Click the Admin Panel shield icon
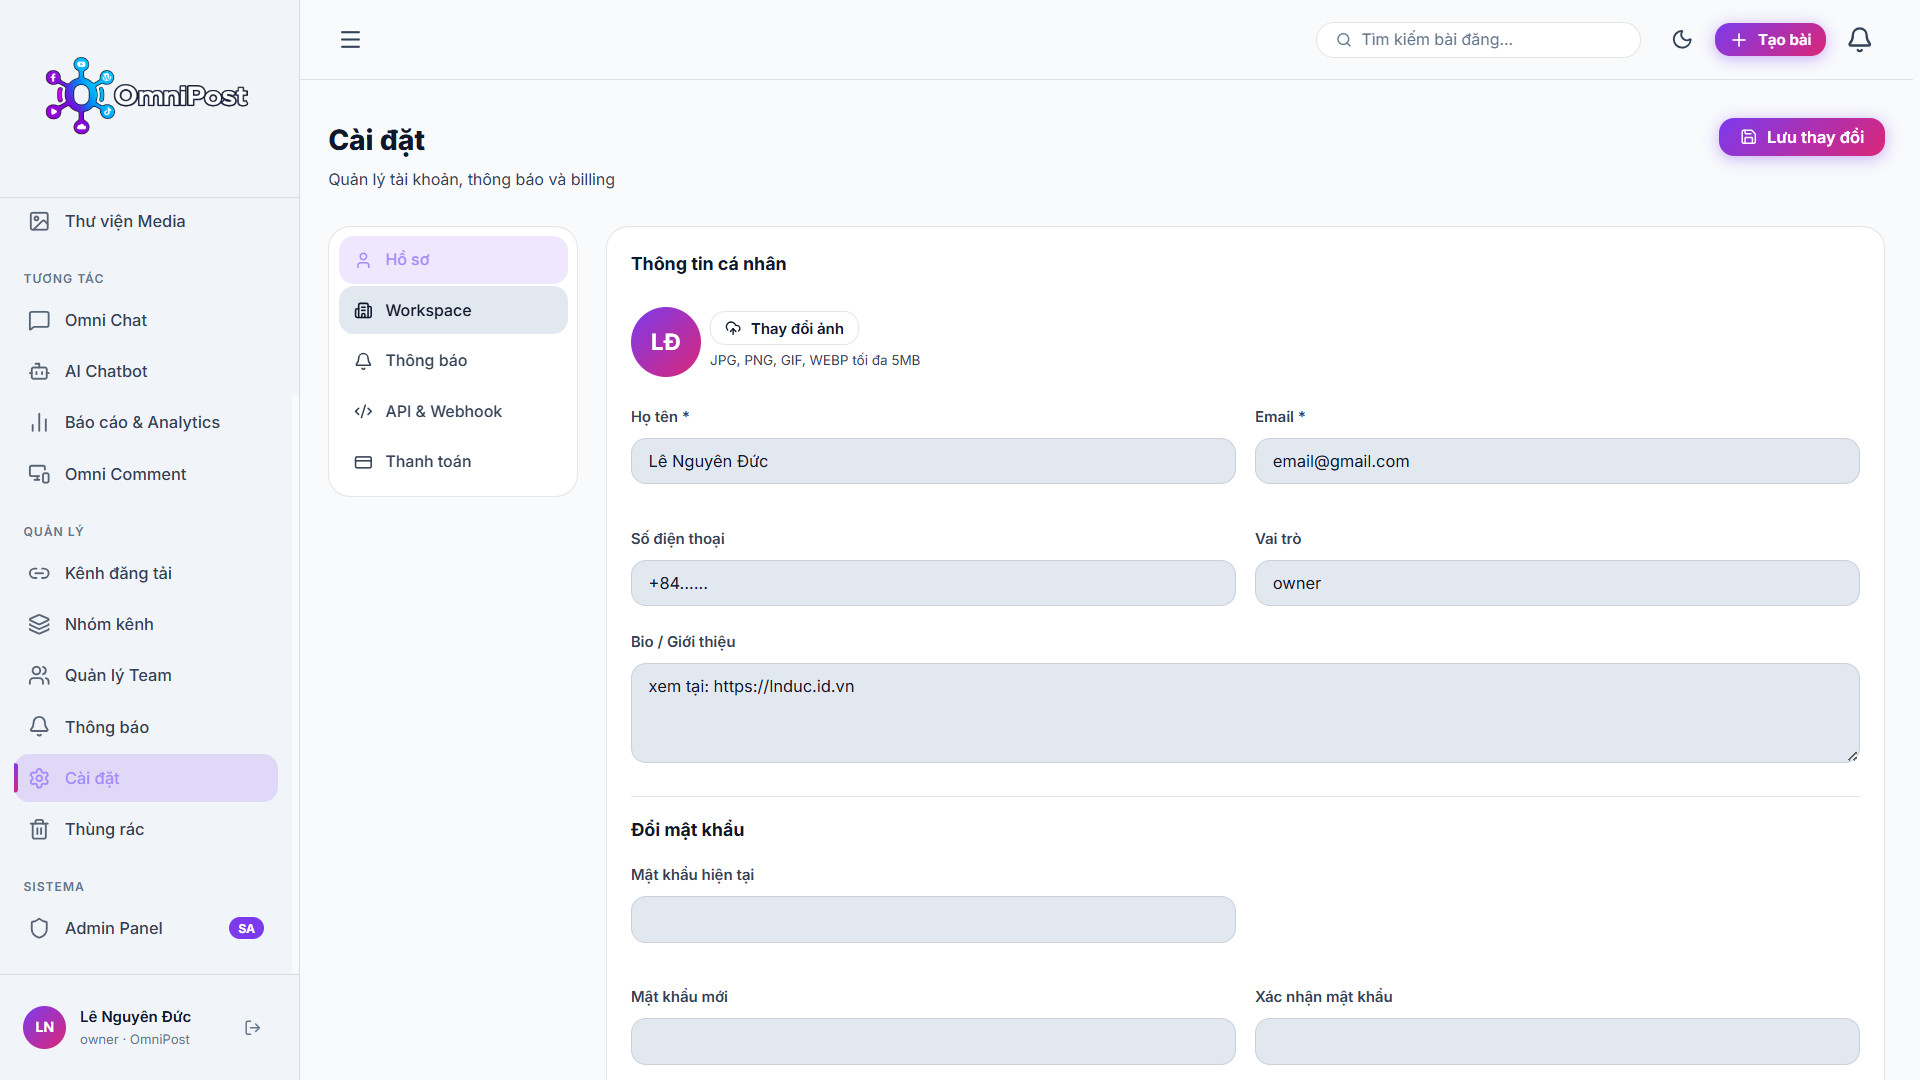Viewport: 1920px width, 1080px height. [39, 929]
